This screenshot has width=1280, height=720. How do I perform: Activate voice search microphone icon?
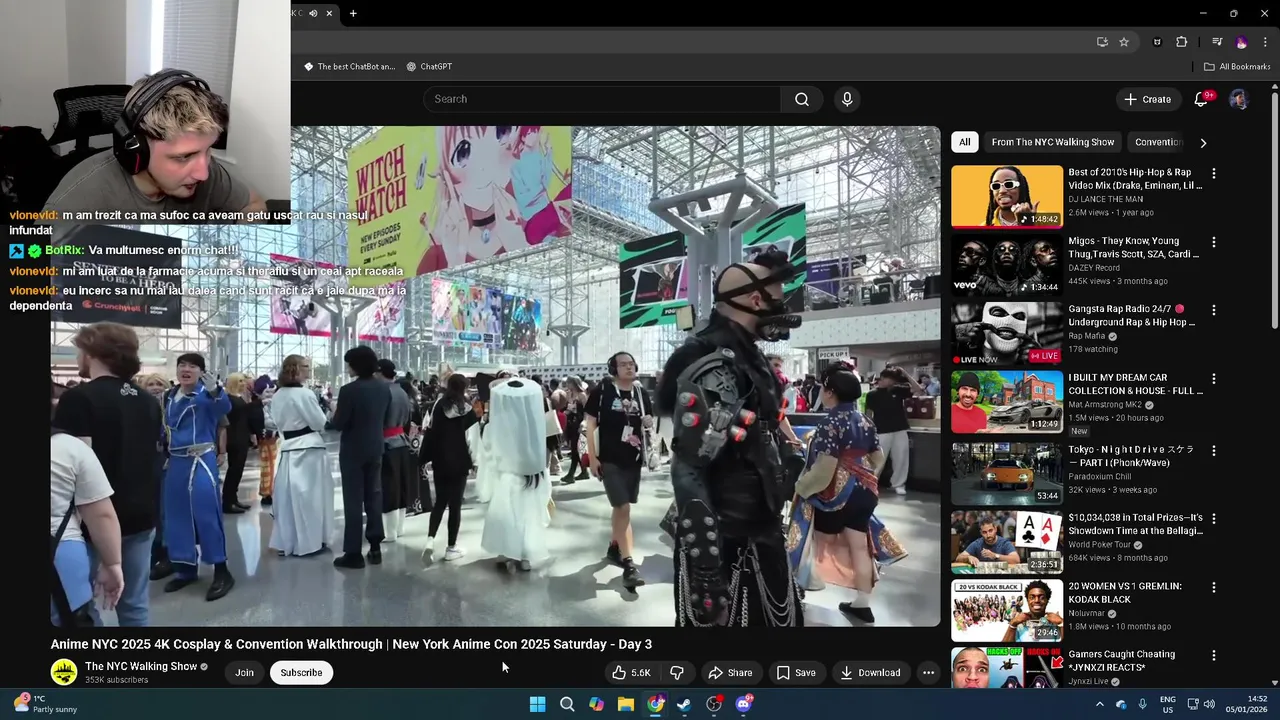847,99
